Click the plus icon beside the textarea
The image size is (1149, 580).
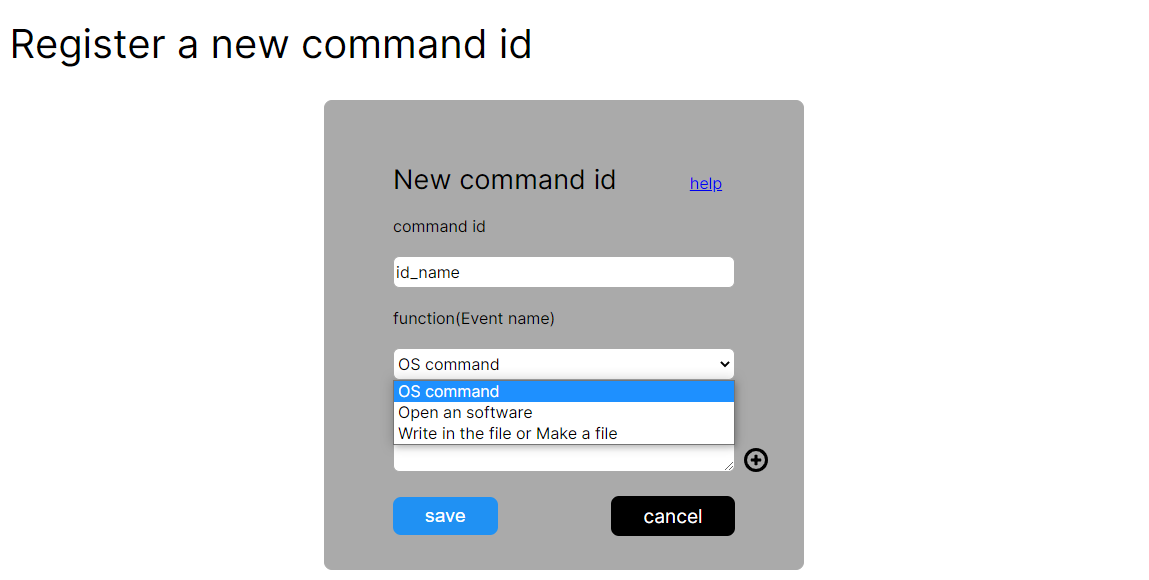[x=756, y=460]
